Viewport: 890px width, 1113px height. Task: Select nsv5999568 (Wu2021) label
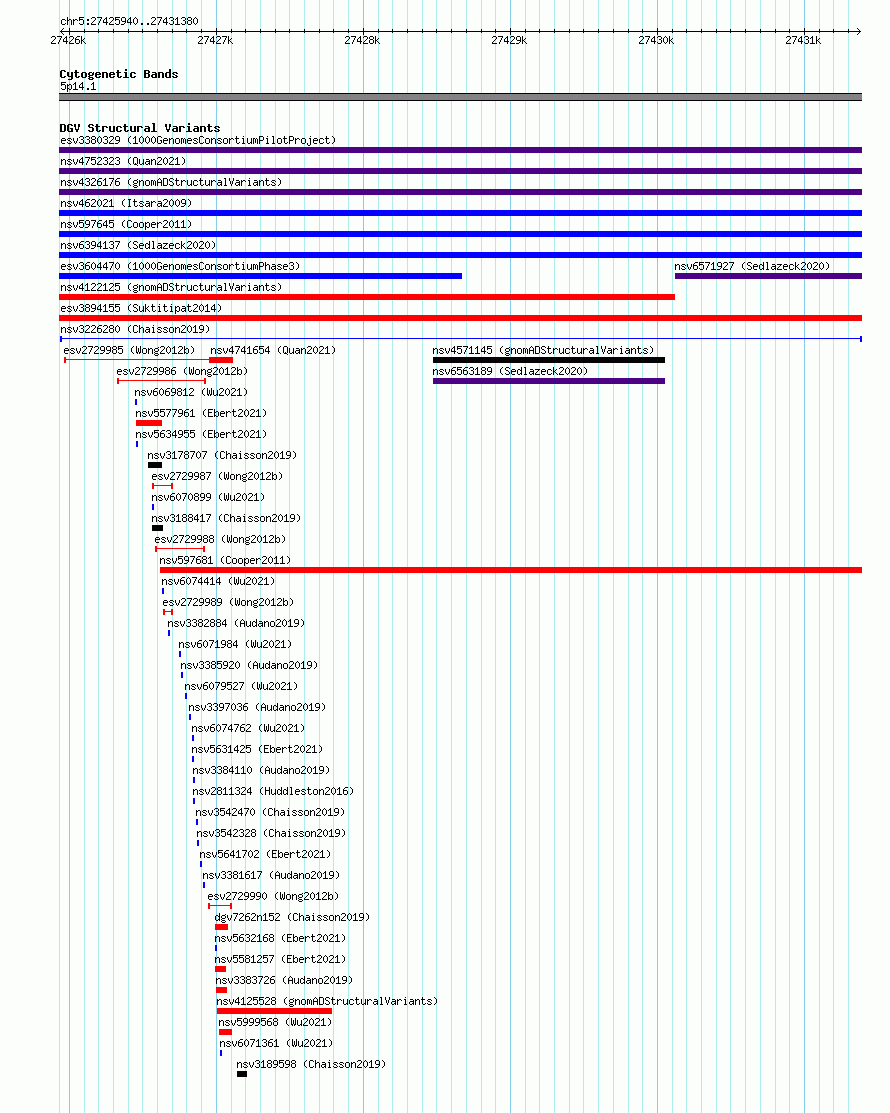[275, 1022]
